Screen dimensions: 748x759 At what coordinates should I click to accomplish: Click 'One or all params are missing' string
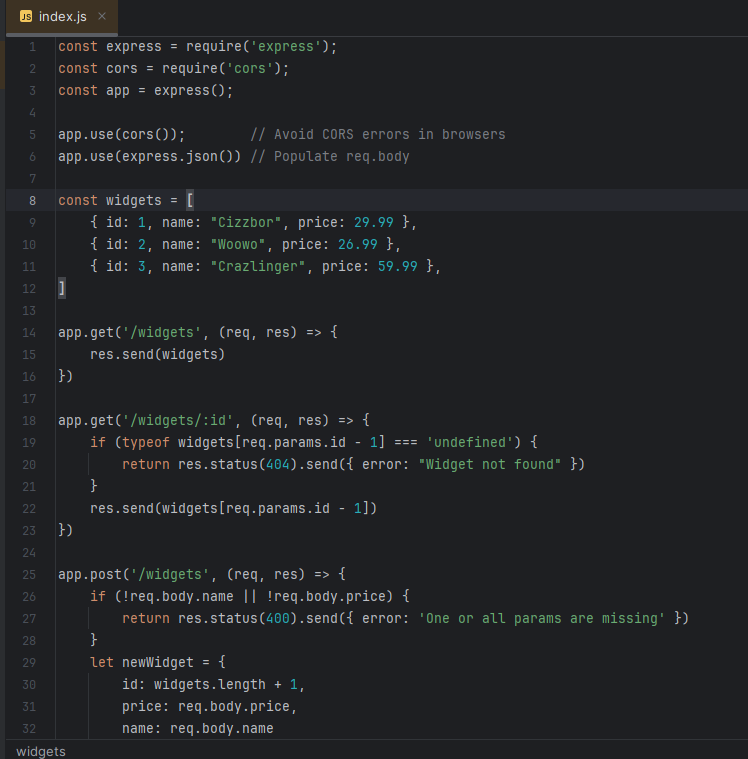coord(542,619)
